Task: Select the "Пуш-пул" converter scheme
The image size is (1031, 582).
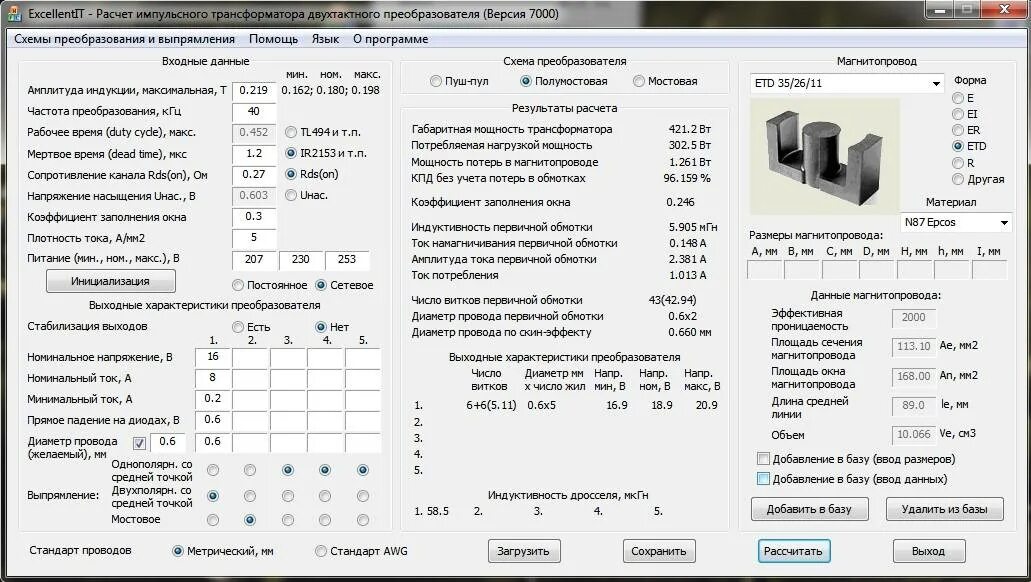Action: pos(436,82)
